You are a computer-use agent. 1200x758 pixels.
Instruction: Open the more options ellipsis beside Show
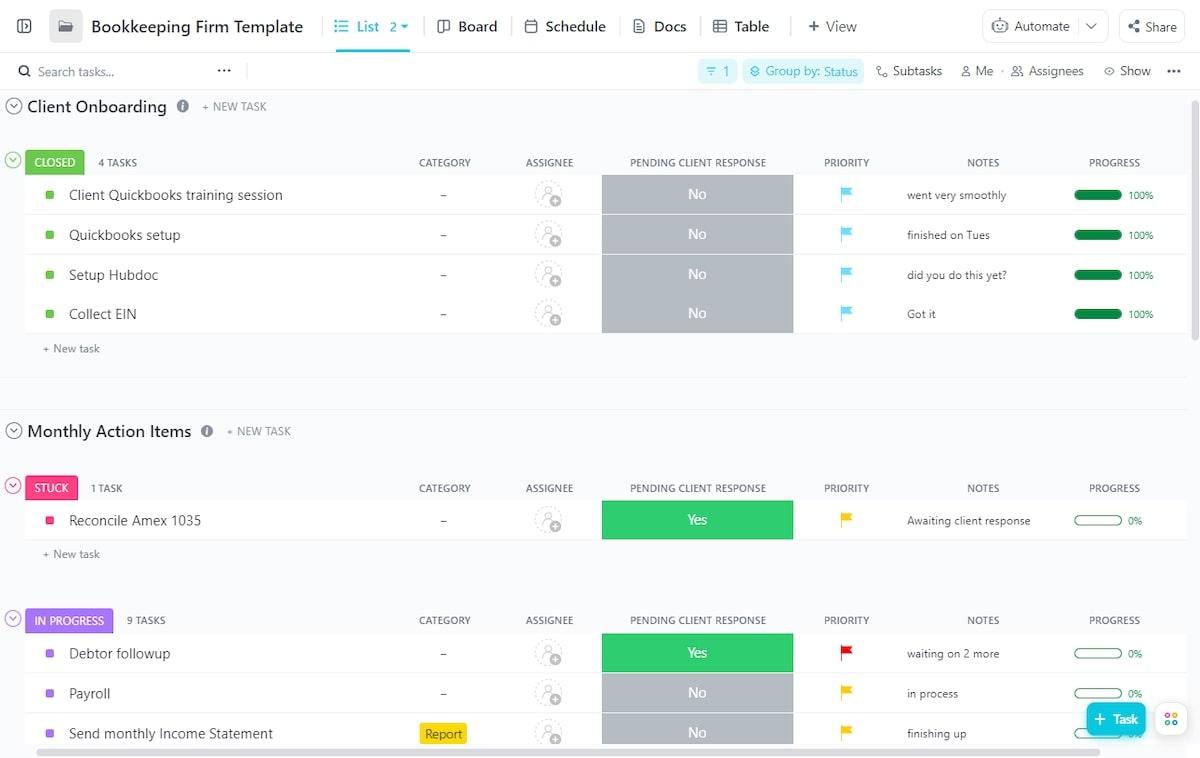tap(1174, 71)
